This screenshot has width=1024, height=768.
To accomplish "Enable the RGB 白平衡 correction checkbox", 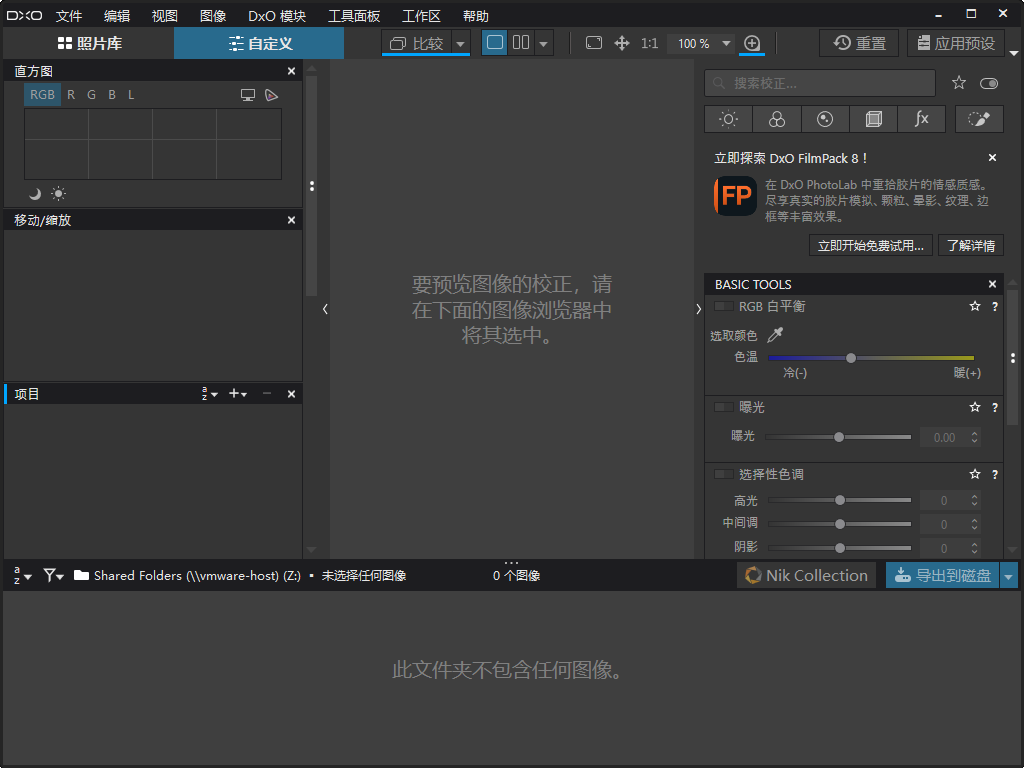I will 722,306.
